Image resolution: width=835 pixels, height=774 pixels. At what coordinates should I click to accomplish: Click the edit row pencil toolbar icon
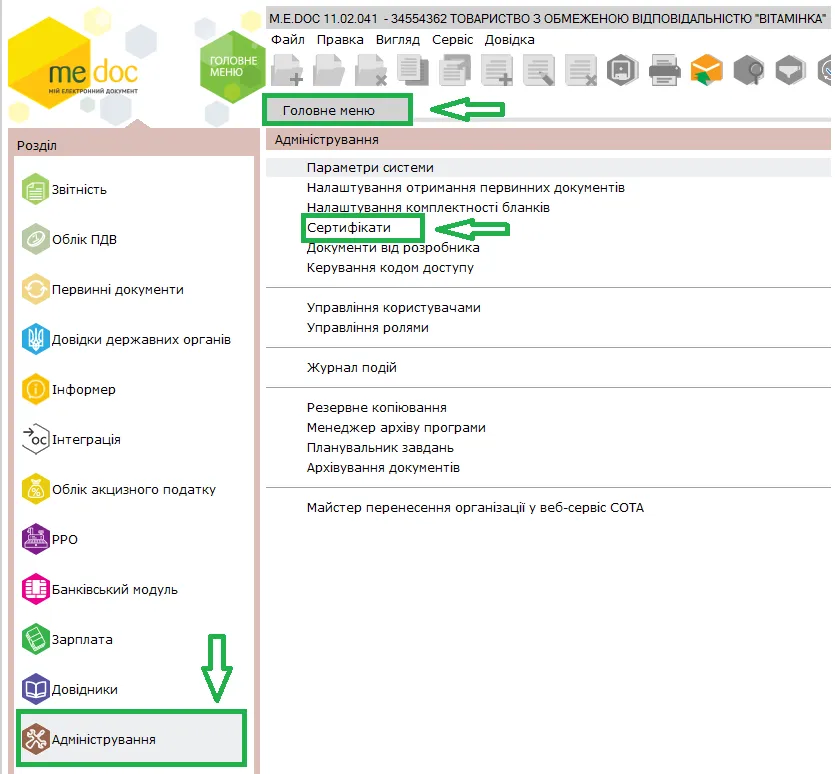(539, 70)
